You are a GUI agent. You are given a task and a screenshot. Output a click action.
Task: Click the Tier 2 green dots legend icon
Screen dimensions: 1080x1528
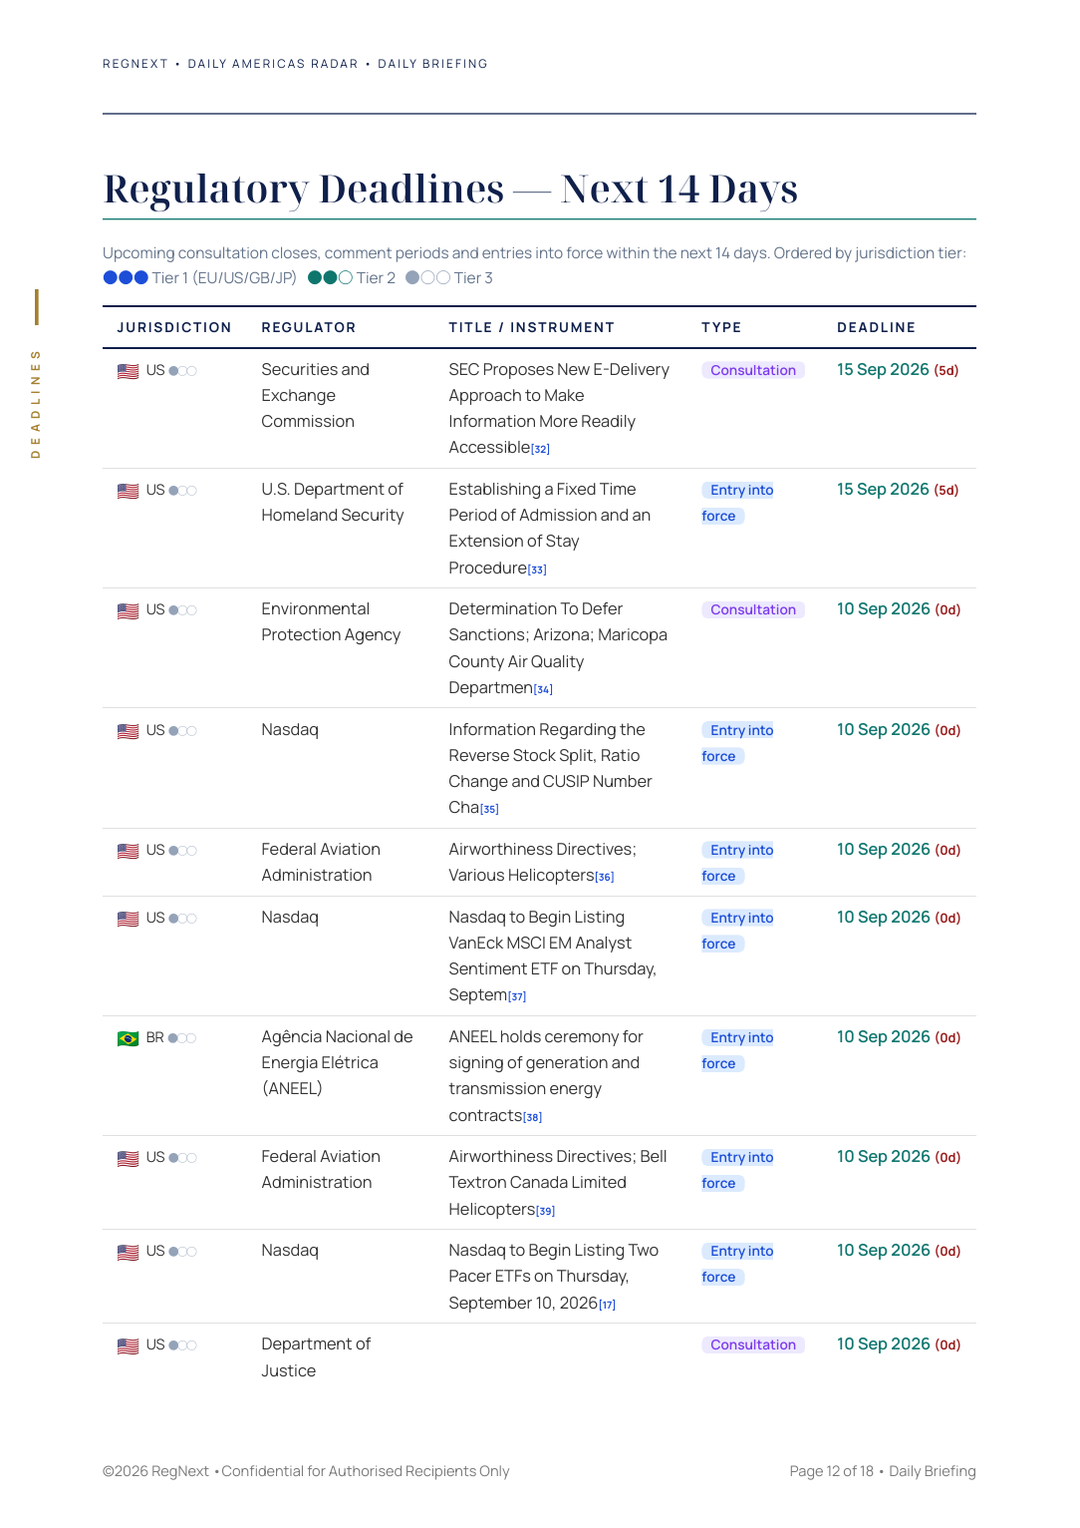[330, 278]
